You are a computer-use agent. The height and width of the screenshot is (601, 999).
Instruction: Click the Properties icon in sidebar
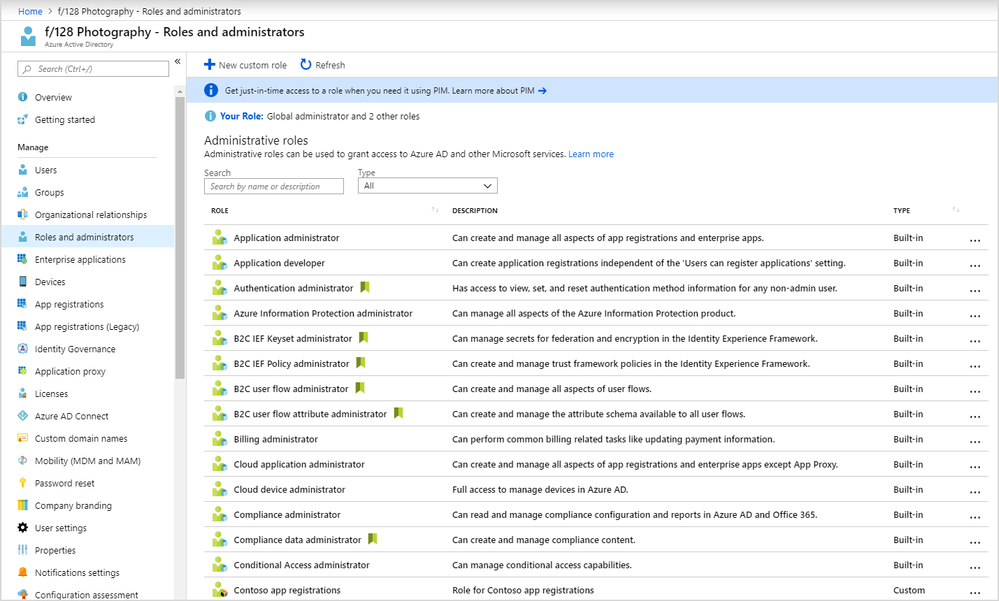pyautogui.click(x=23, y=549)
